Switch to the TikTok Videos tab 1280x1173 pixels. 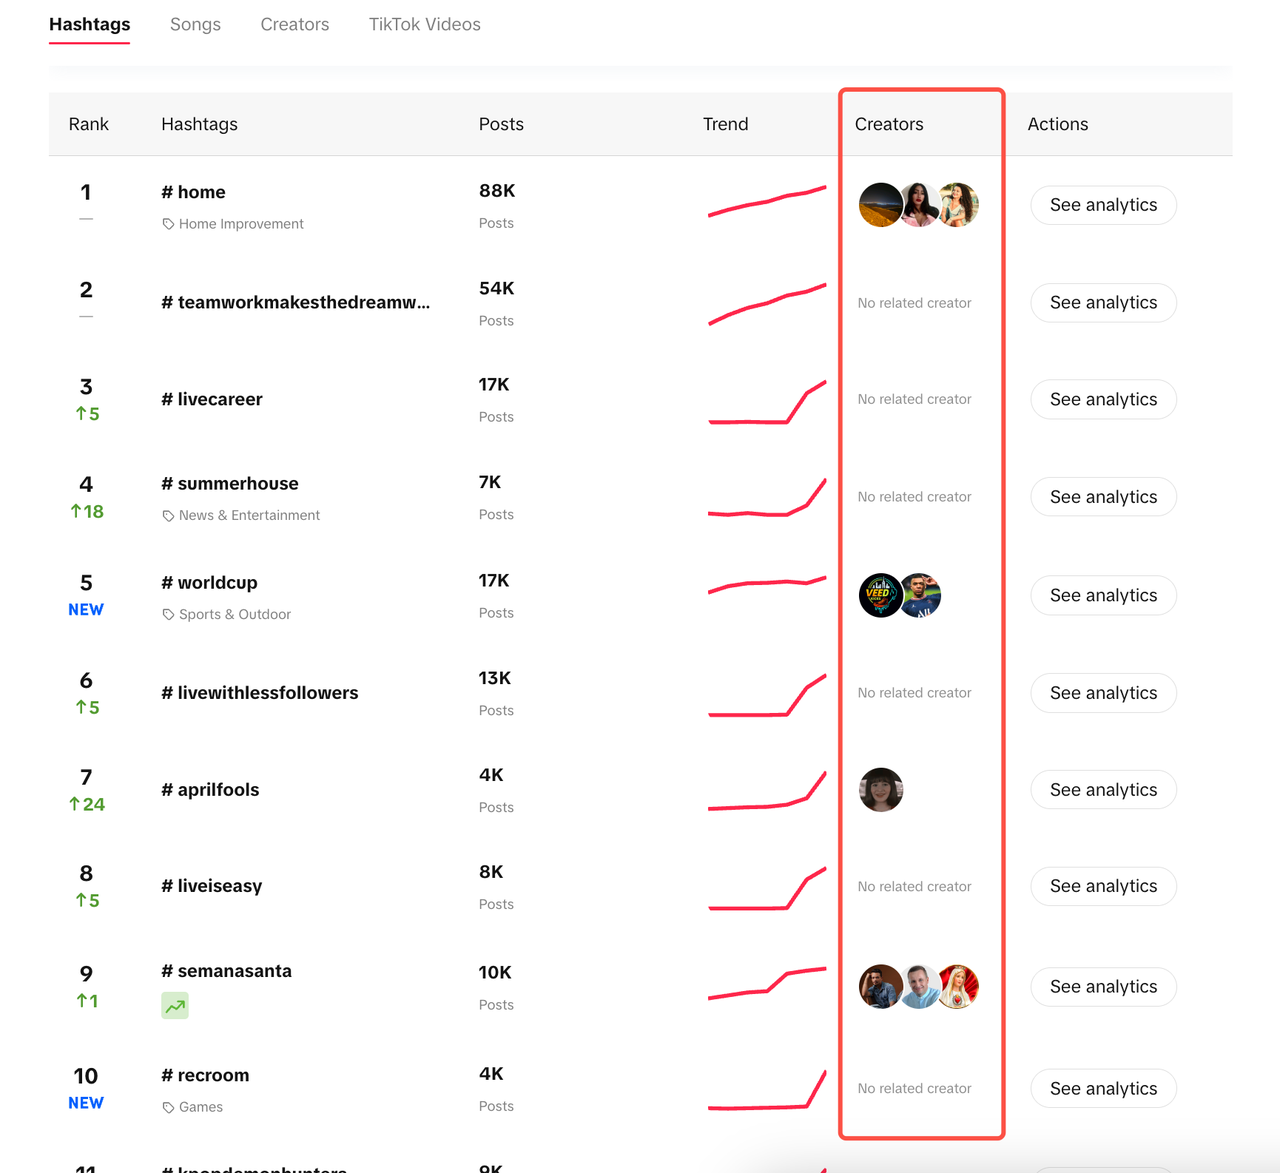coord(424,24)
